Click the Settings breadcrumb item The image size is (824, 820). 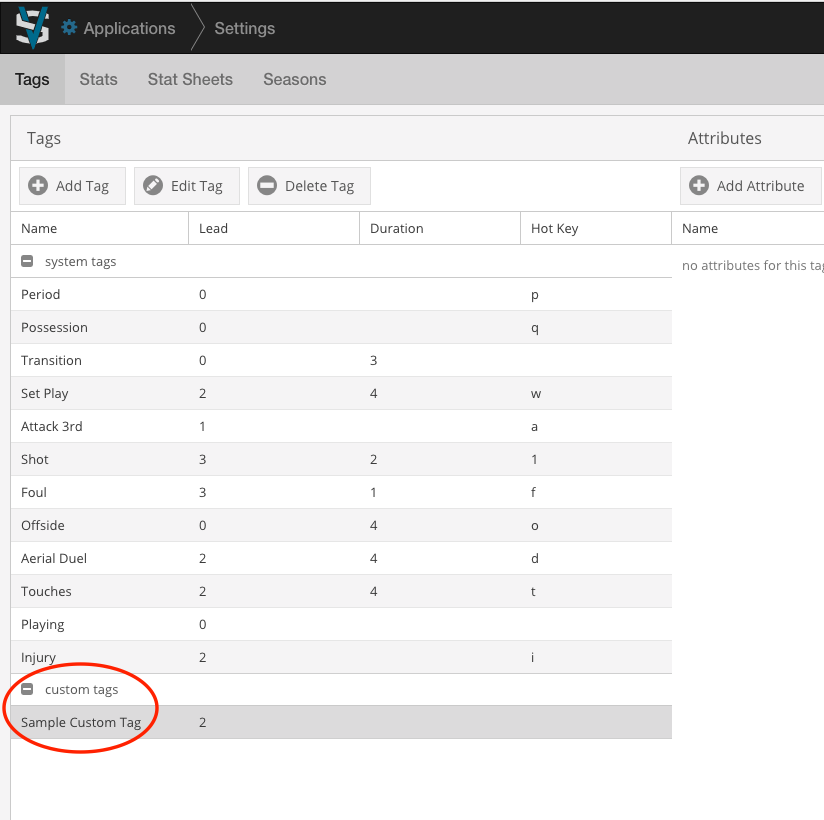(244, 29)
